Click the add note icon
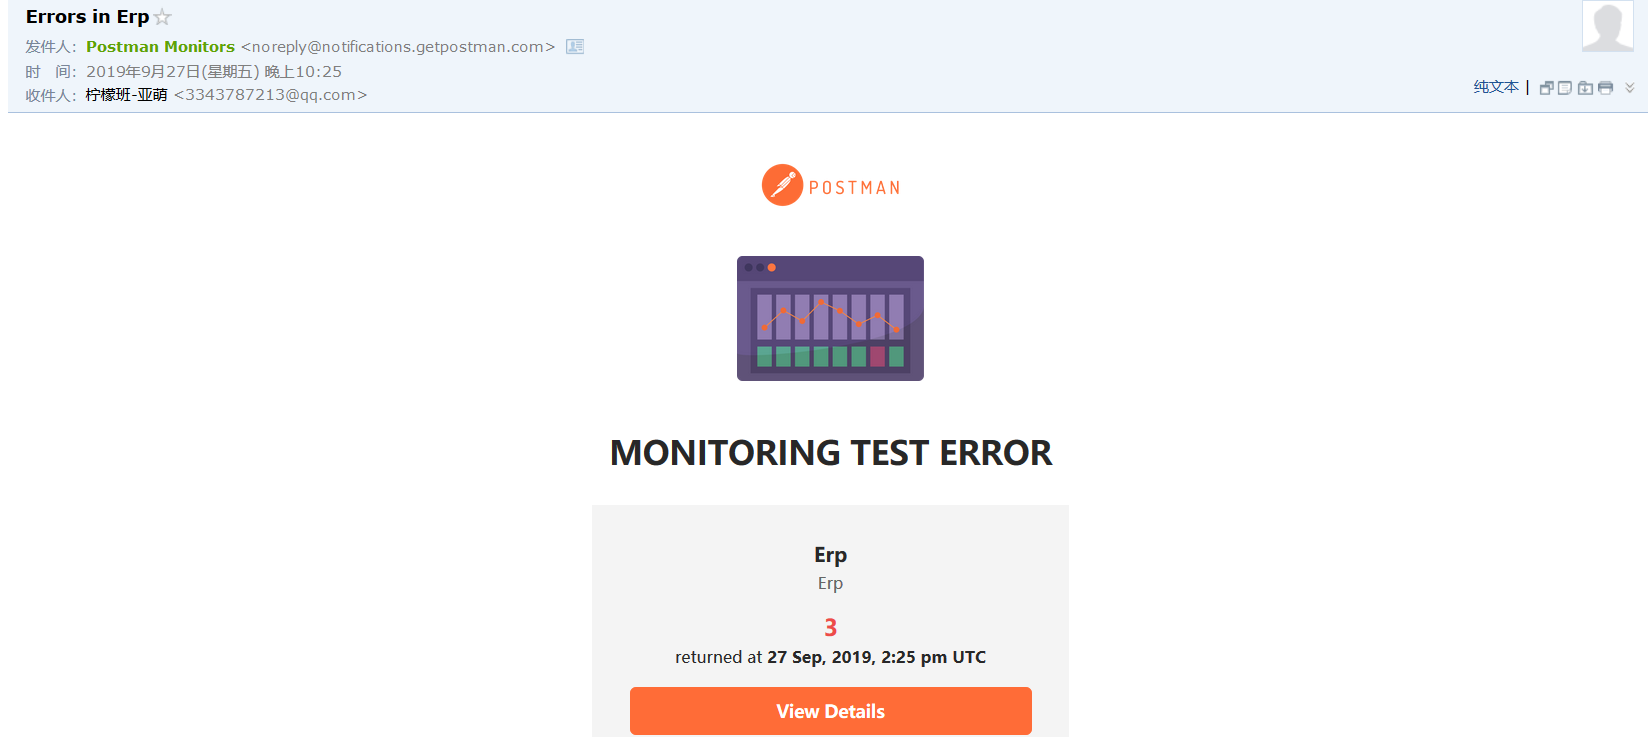 (1565, 88)
